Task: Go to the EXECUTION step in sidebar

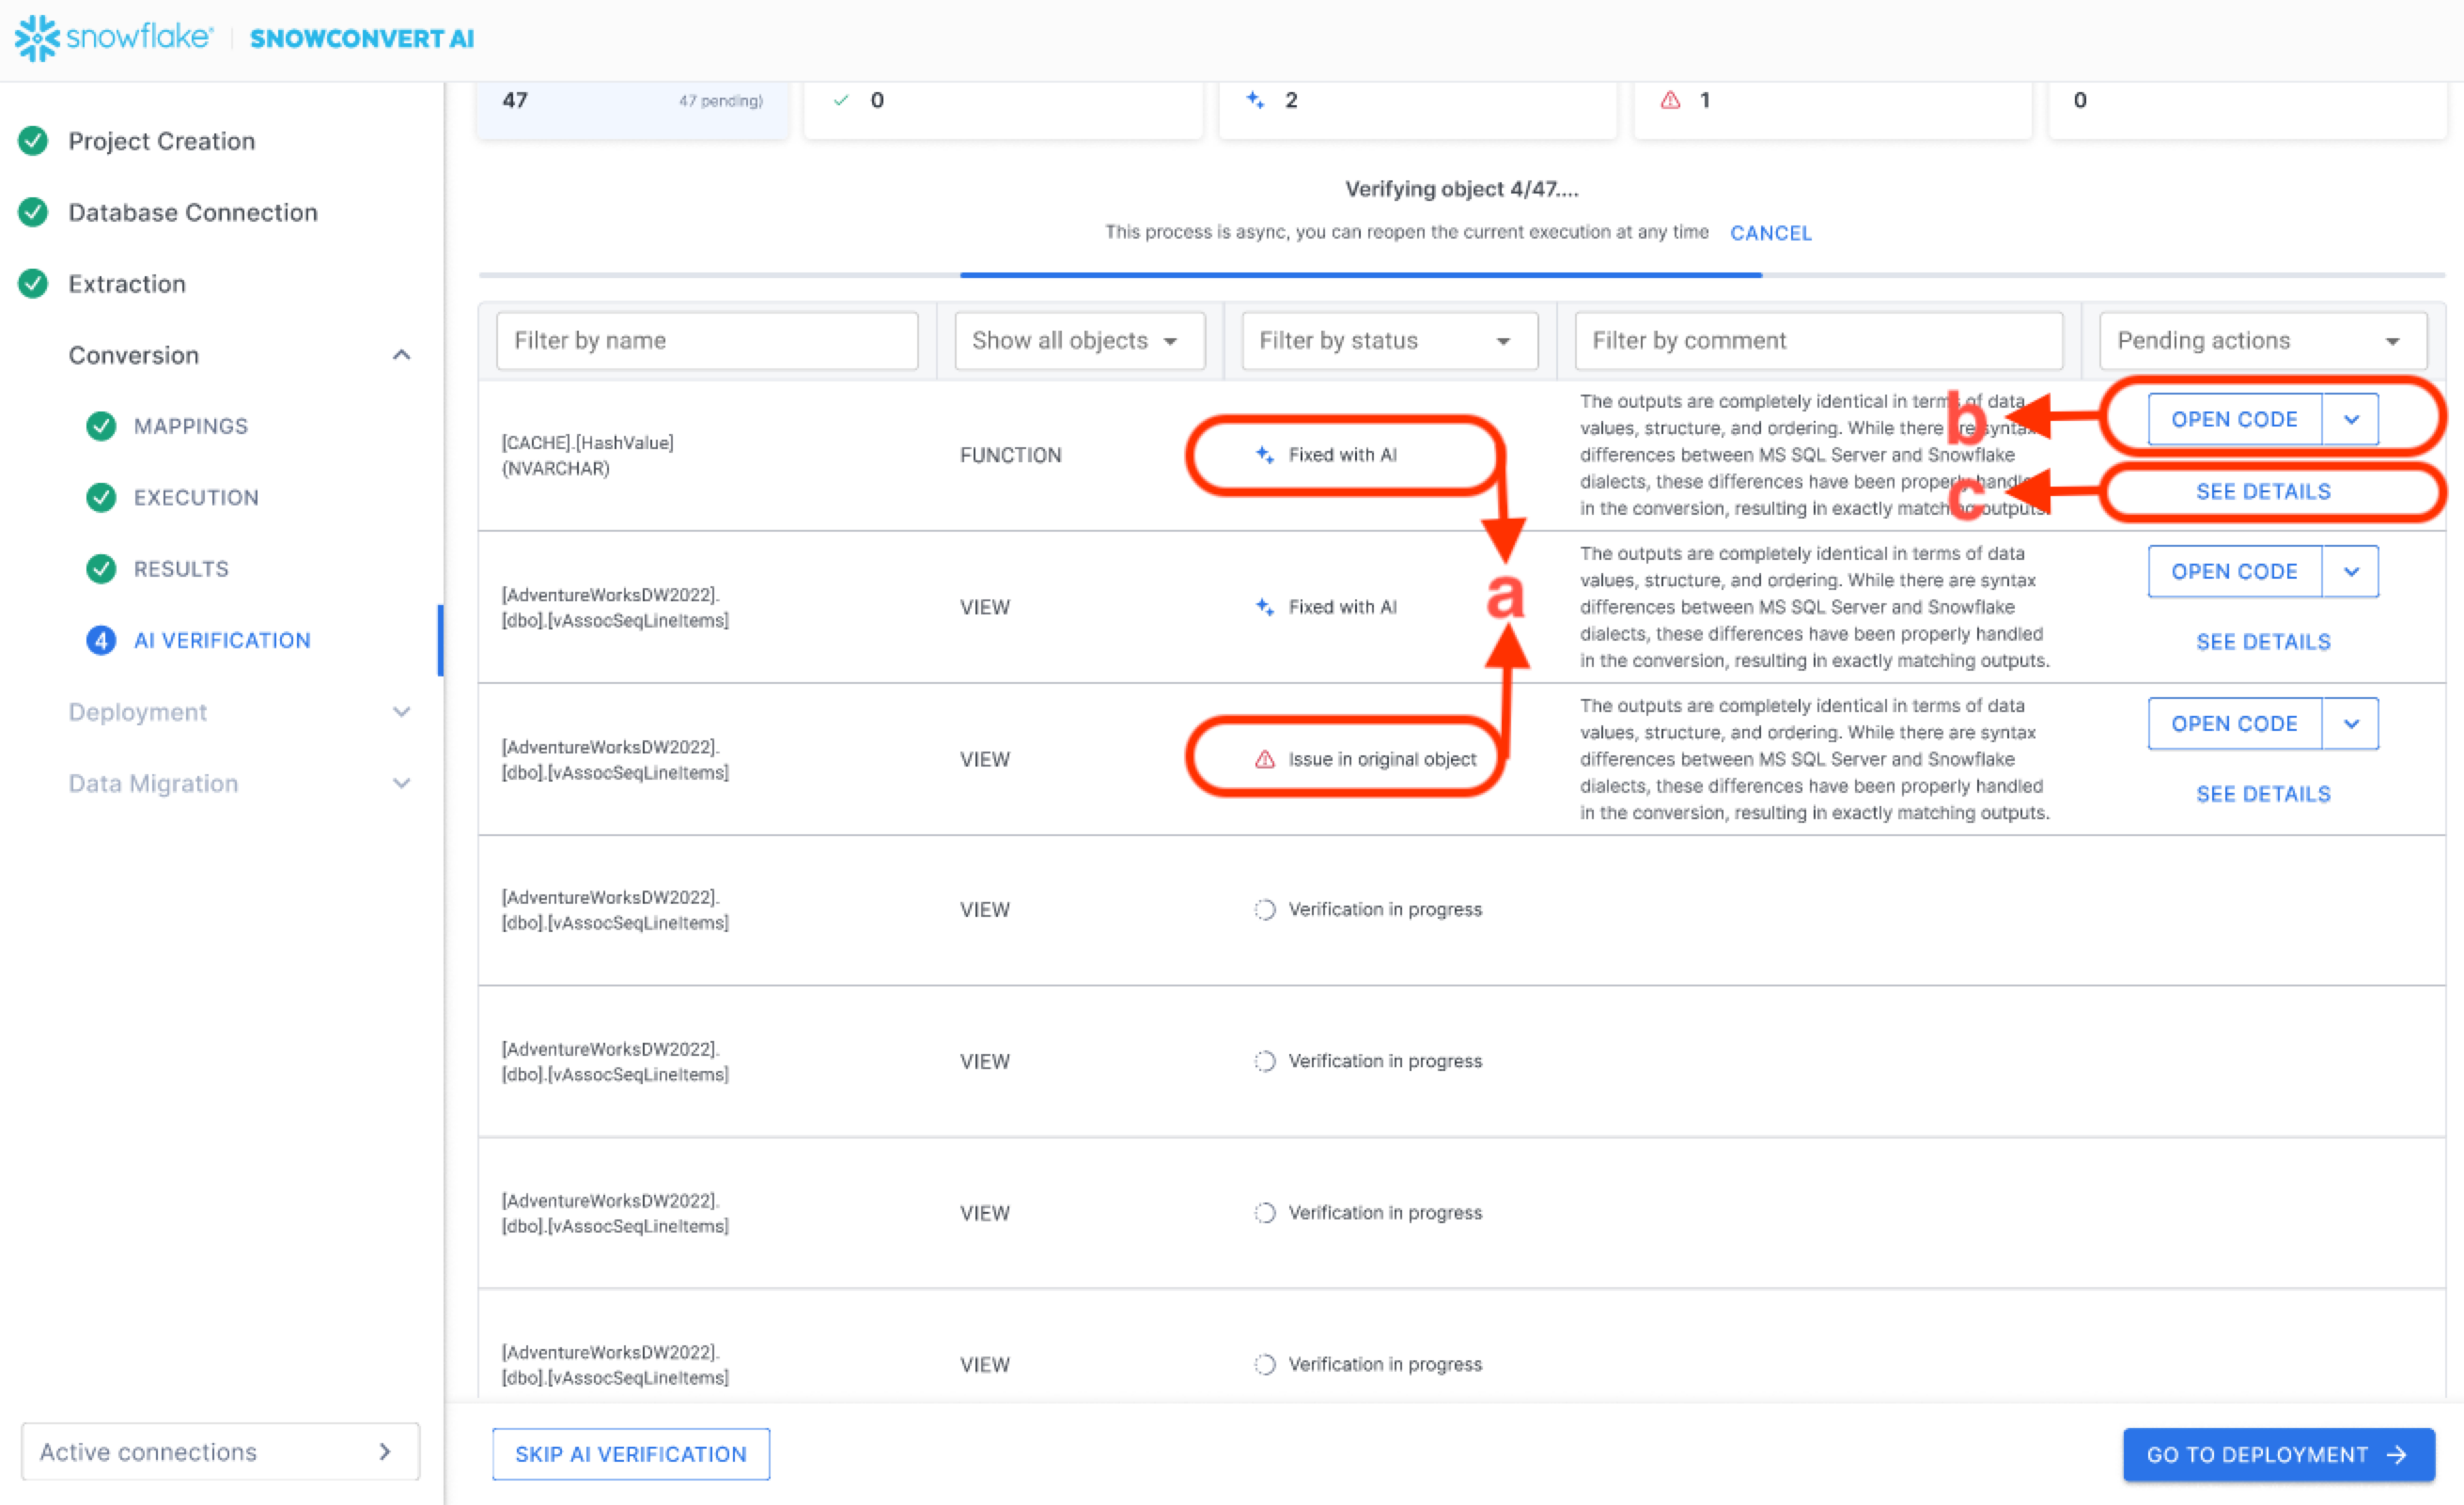Action: [196, 498]
